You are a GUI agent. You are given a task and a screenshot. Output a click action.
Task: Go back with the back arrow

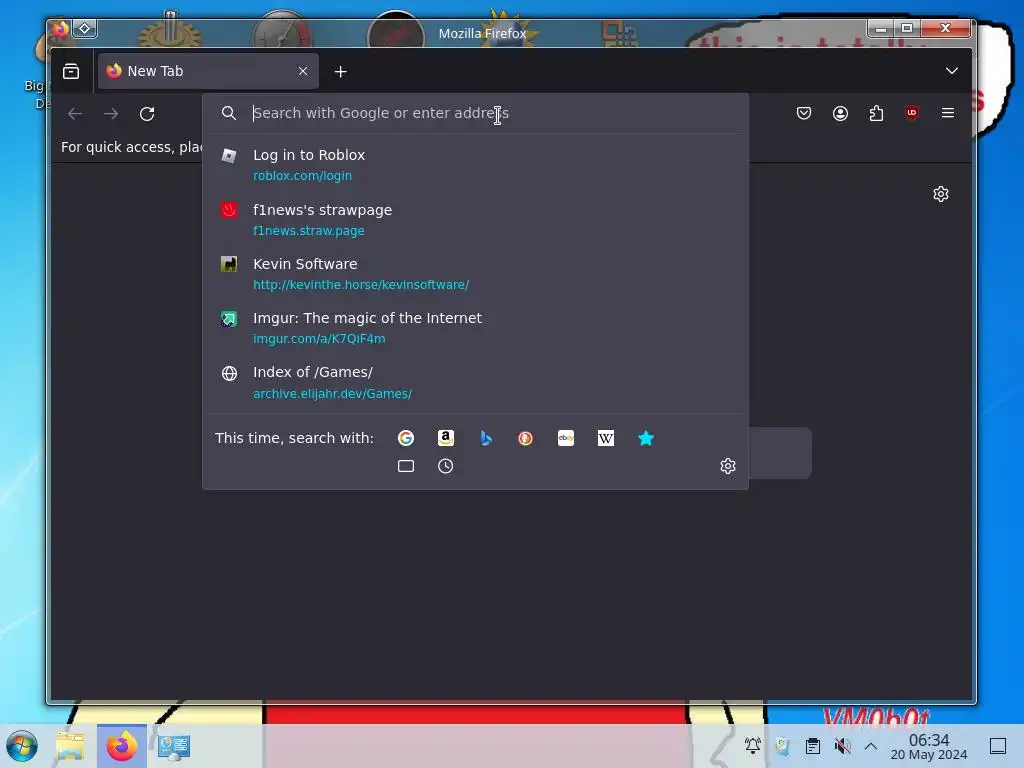(x=75, y=114)
